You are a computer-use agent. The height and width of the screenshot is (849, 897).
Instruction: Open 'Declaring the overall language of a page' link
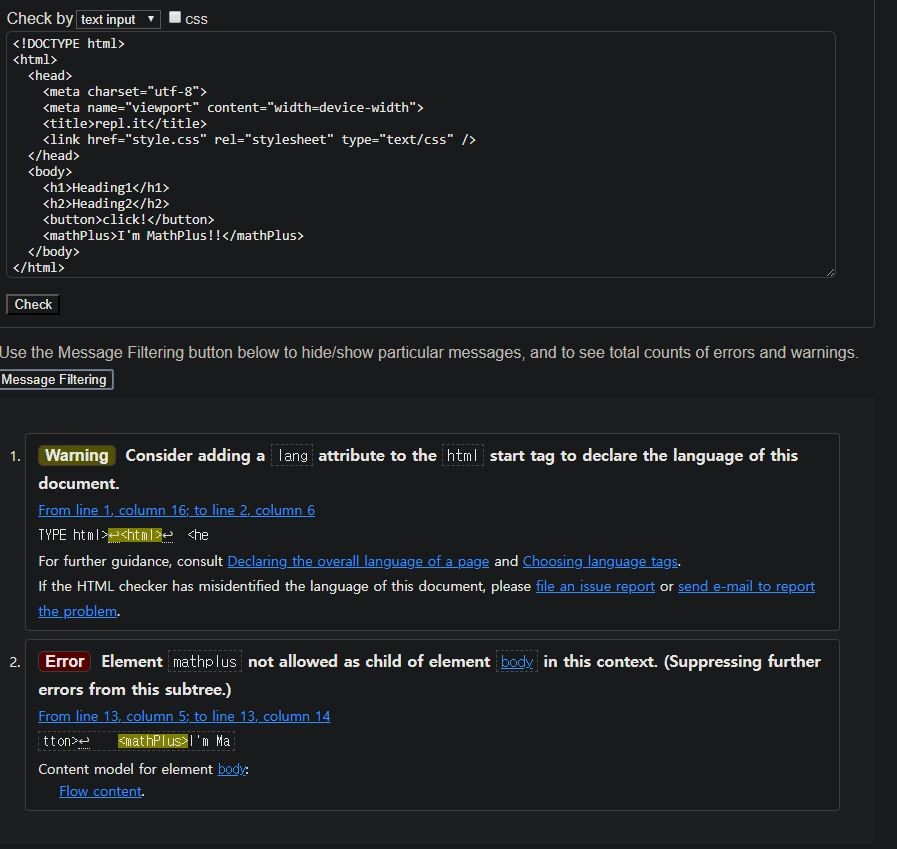point(358,561)
